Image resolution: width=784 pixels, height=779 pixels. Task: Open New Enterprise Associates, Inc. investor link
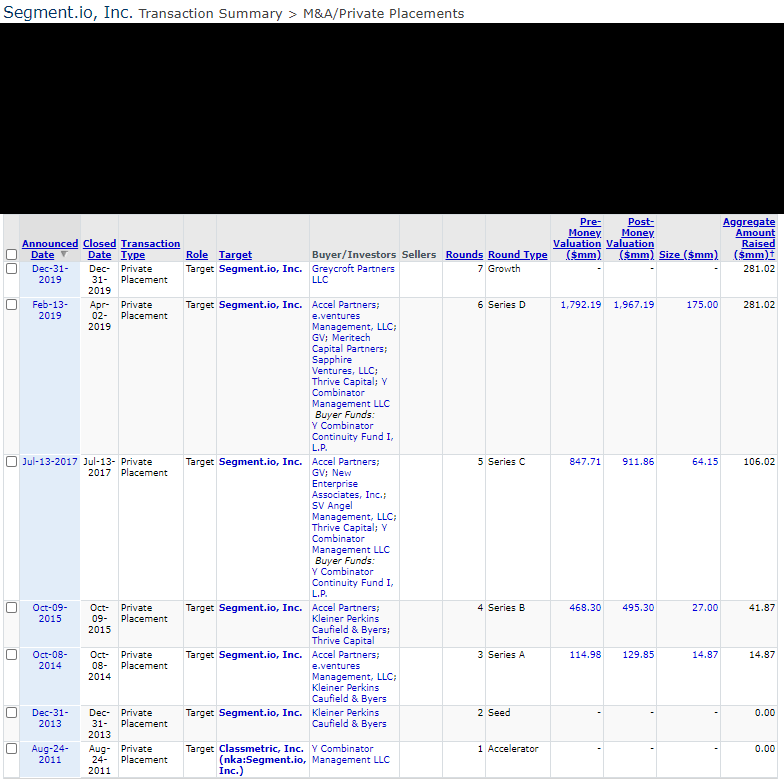pos(349,484)
